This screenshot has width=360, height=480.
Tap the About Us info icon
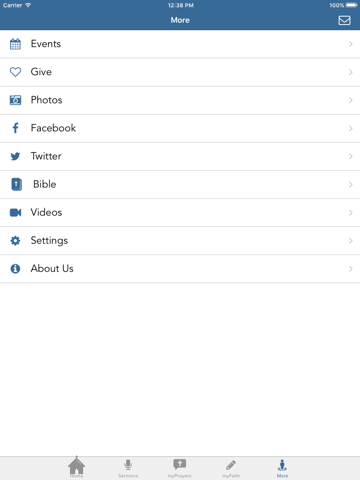[x=15, y=269]
